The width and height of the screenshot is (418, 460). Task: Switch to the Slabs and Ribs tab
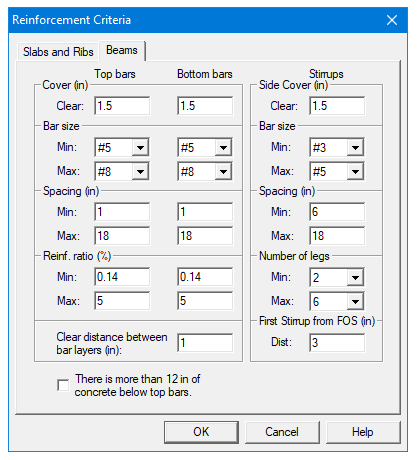58,52
